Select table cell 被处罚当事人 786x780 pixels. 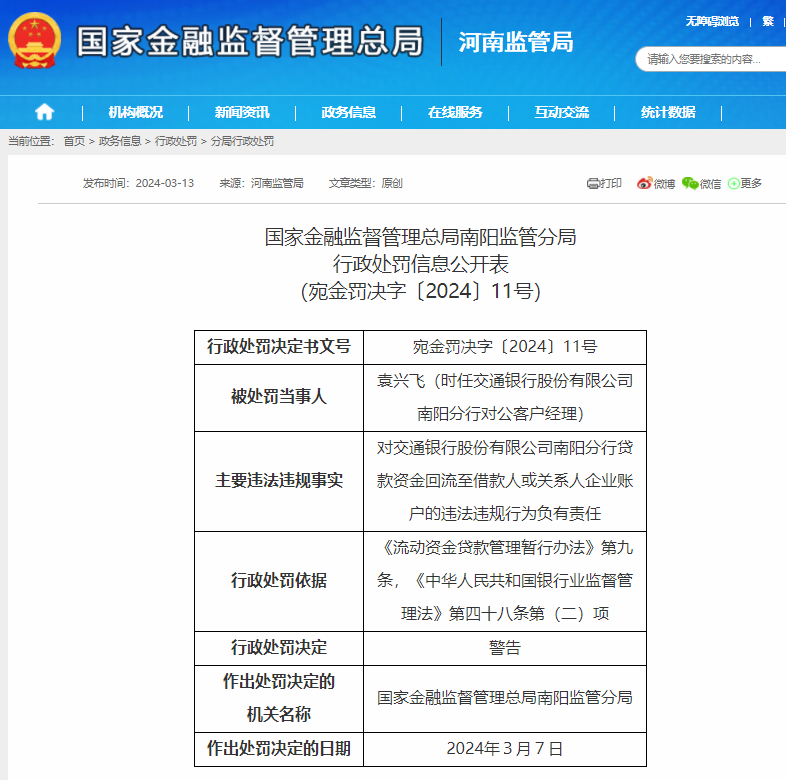(279, 397)
